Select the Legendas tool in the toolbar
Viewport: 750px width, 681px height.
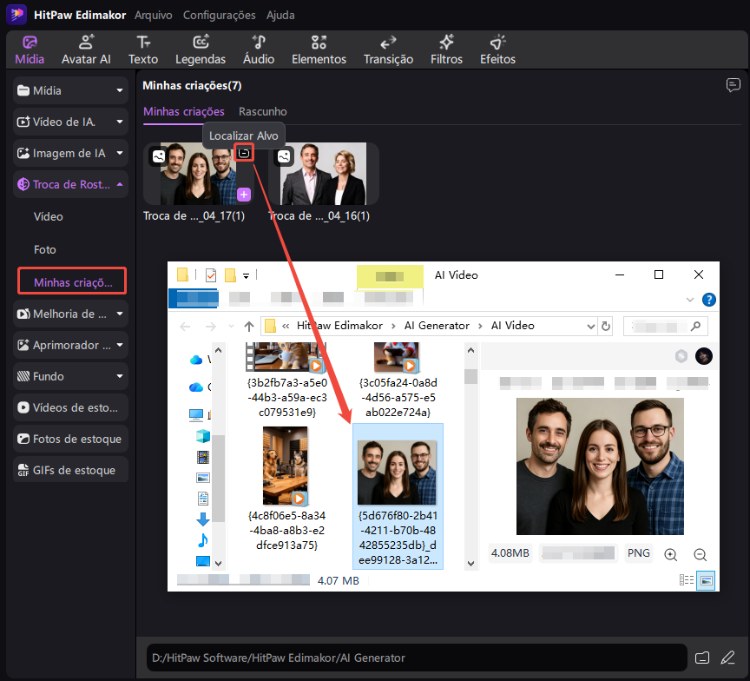[x=200, y=49]
